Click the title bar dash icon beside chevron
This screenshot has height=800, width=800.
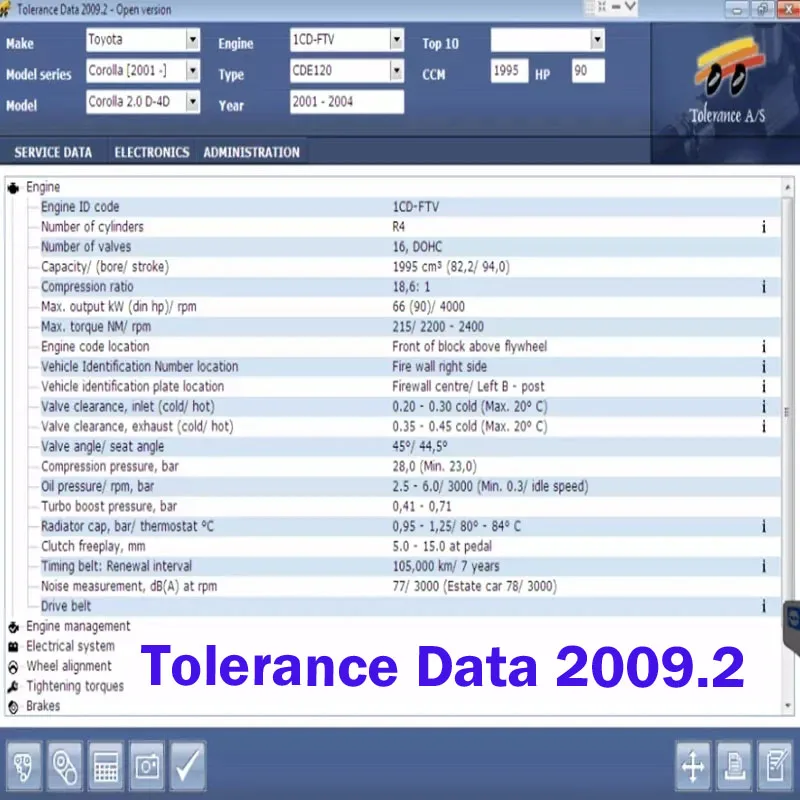click(x=616, y=7)
